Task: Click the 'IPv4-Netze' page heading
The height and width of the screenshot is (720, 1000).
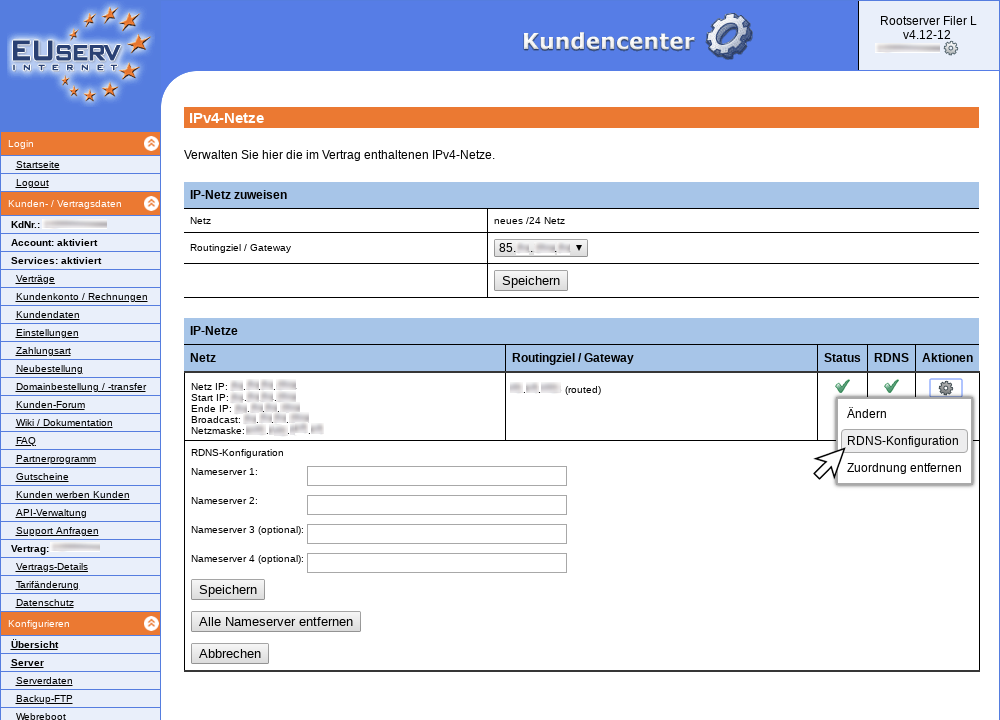Action: point(226,118)
